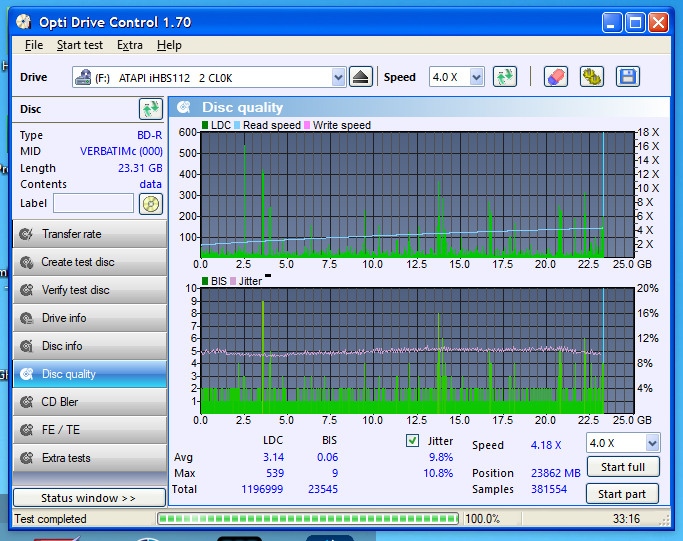
Task: Click the BD-R type value
Action: [149, 135]
